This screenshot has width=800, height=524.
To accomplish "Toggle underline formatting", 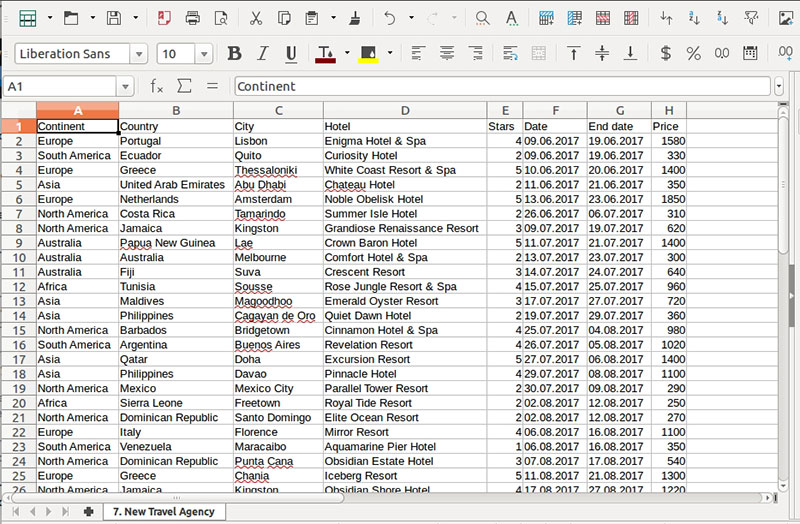I will pos(291,54).
